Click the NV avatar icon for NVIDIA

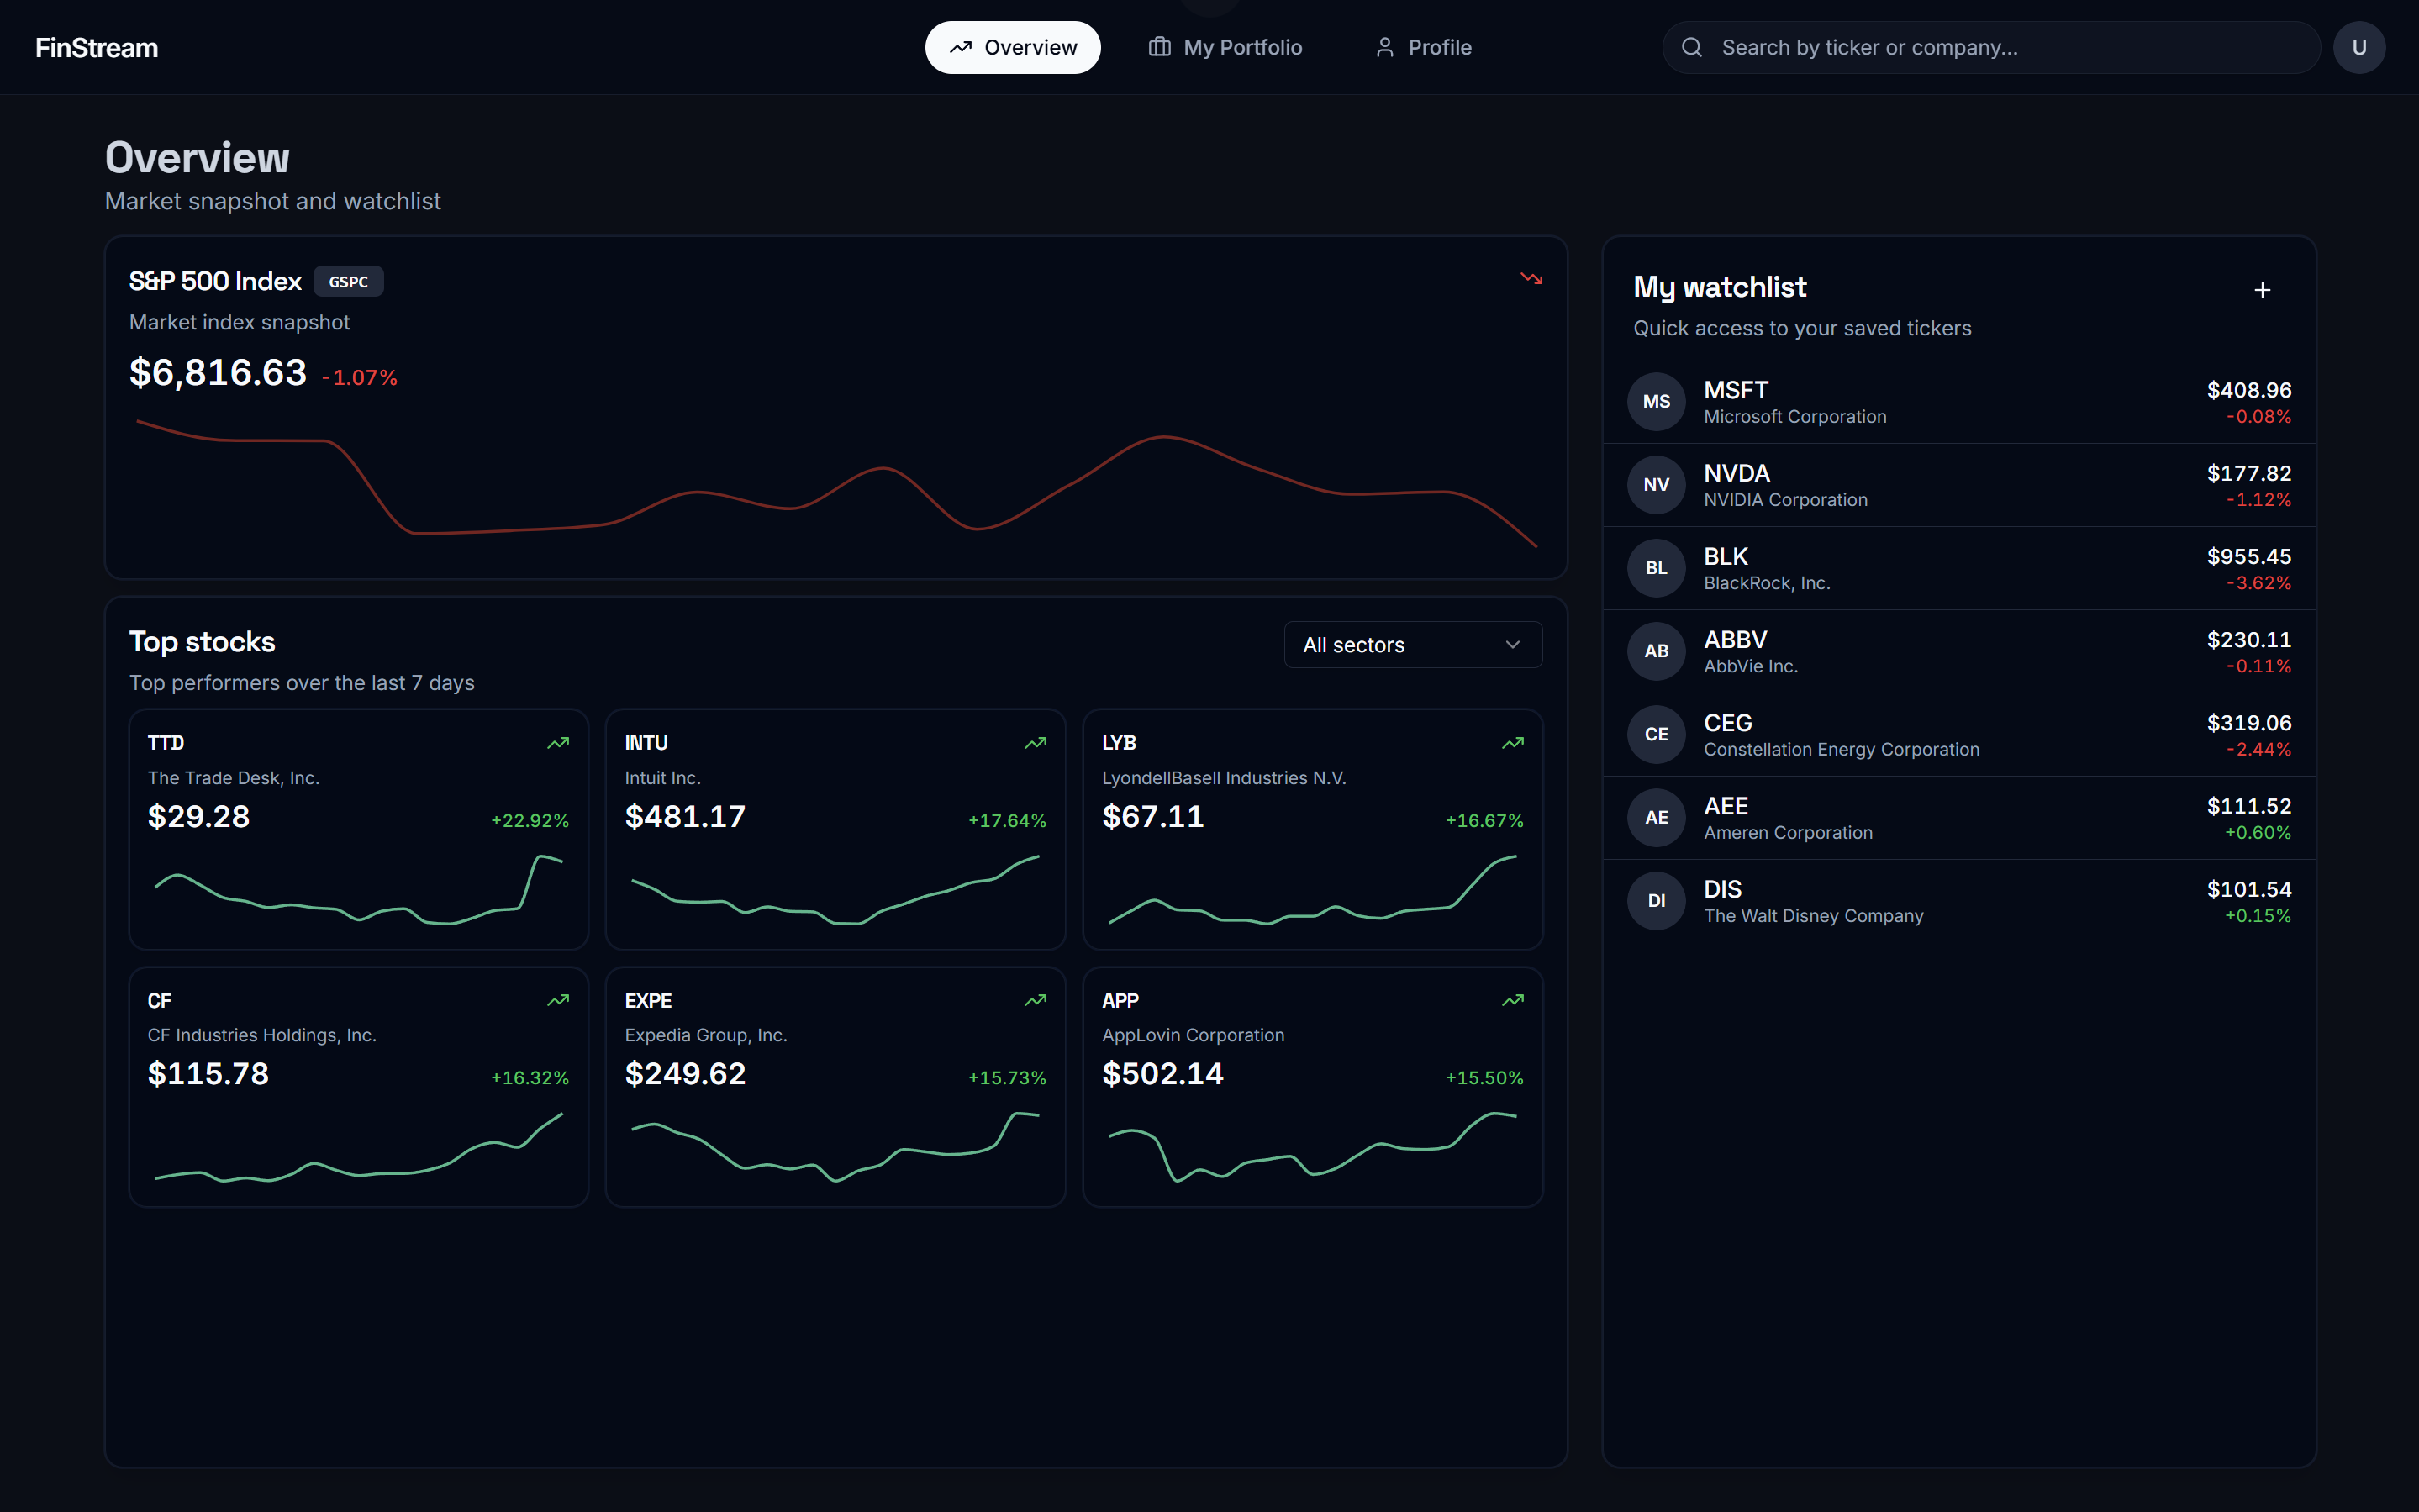pyautogui.click(x=1656, y=485)
